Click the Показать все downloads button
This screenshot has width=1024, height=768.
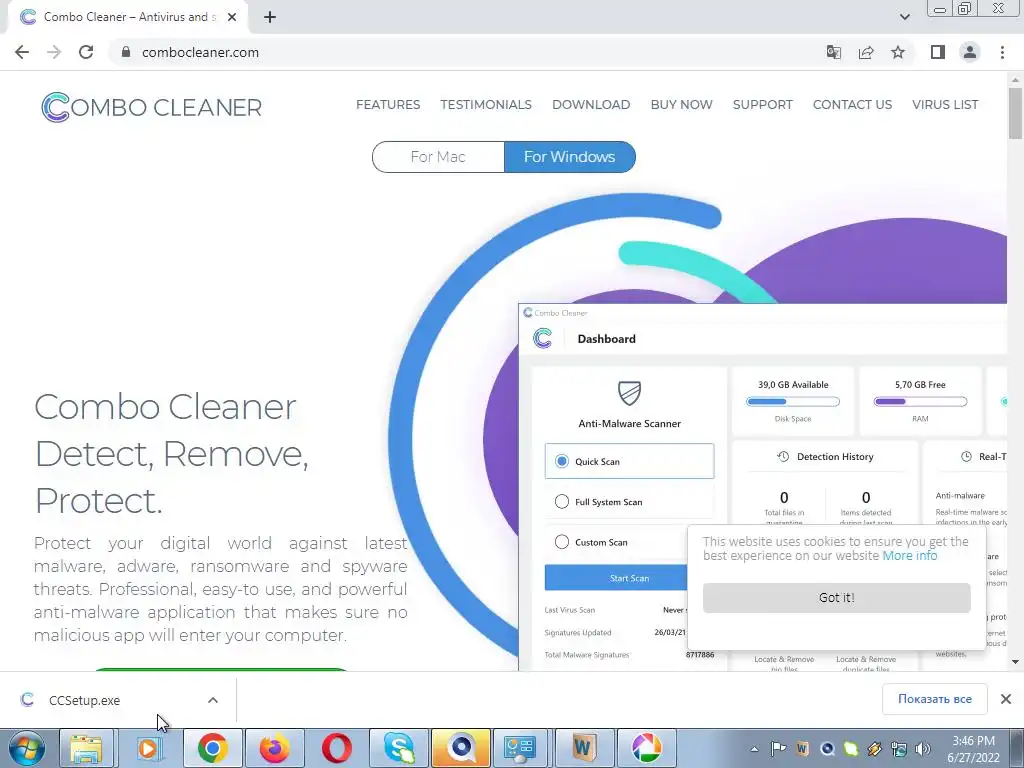935,699
